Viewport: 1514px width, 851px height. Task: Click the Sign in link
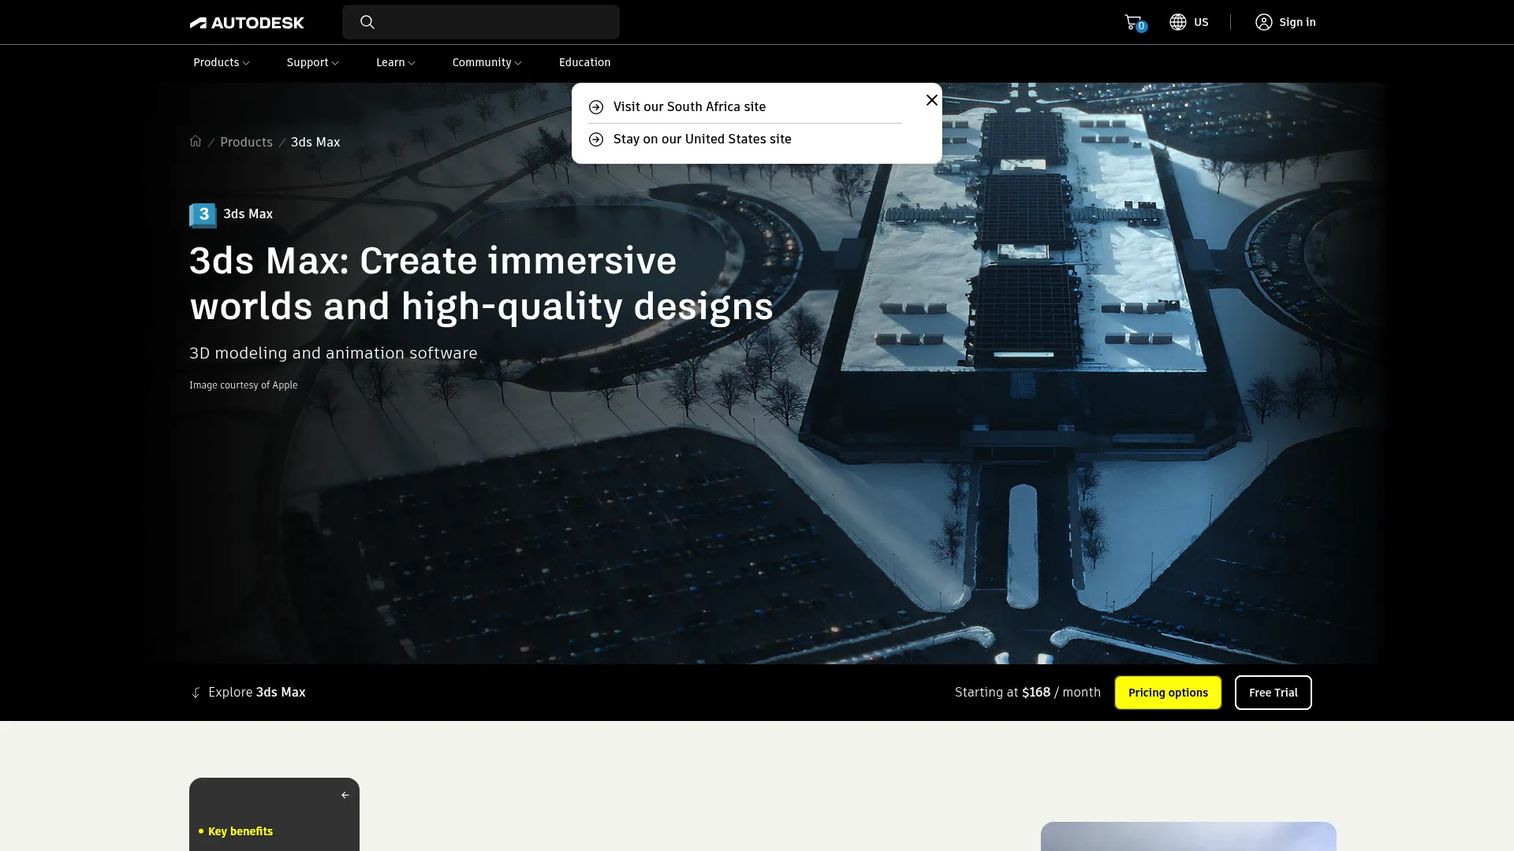coord(1297,22)
